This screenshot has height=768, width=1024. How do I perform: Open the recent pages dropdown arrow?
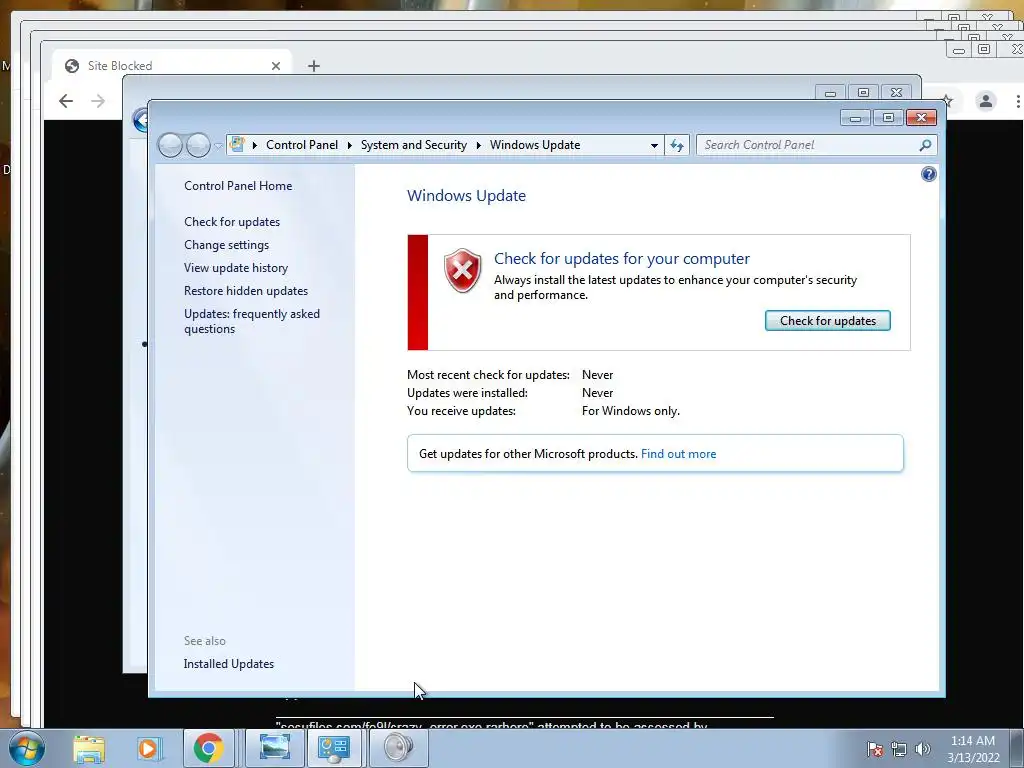pyautogui.click(x=218, y=146)
